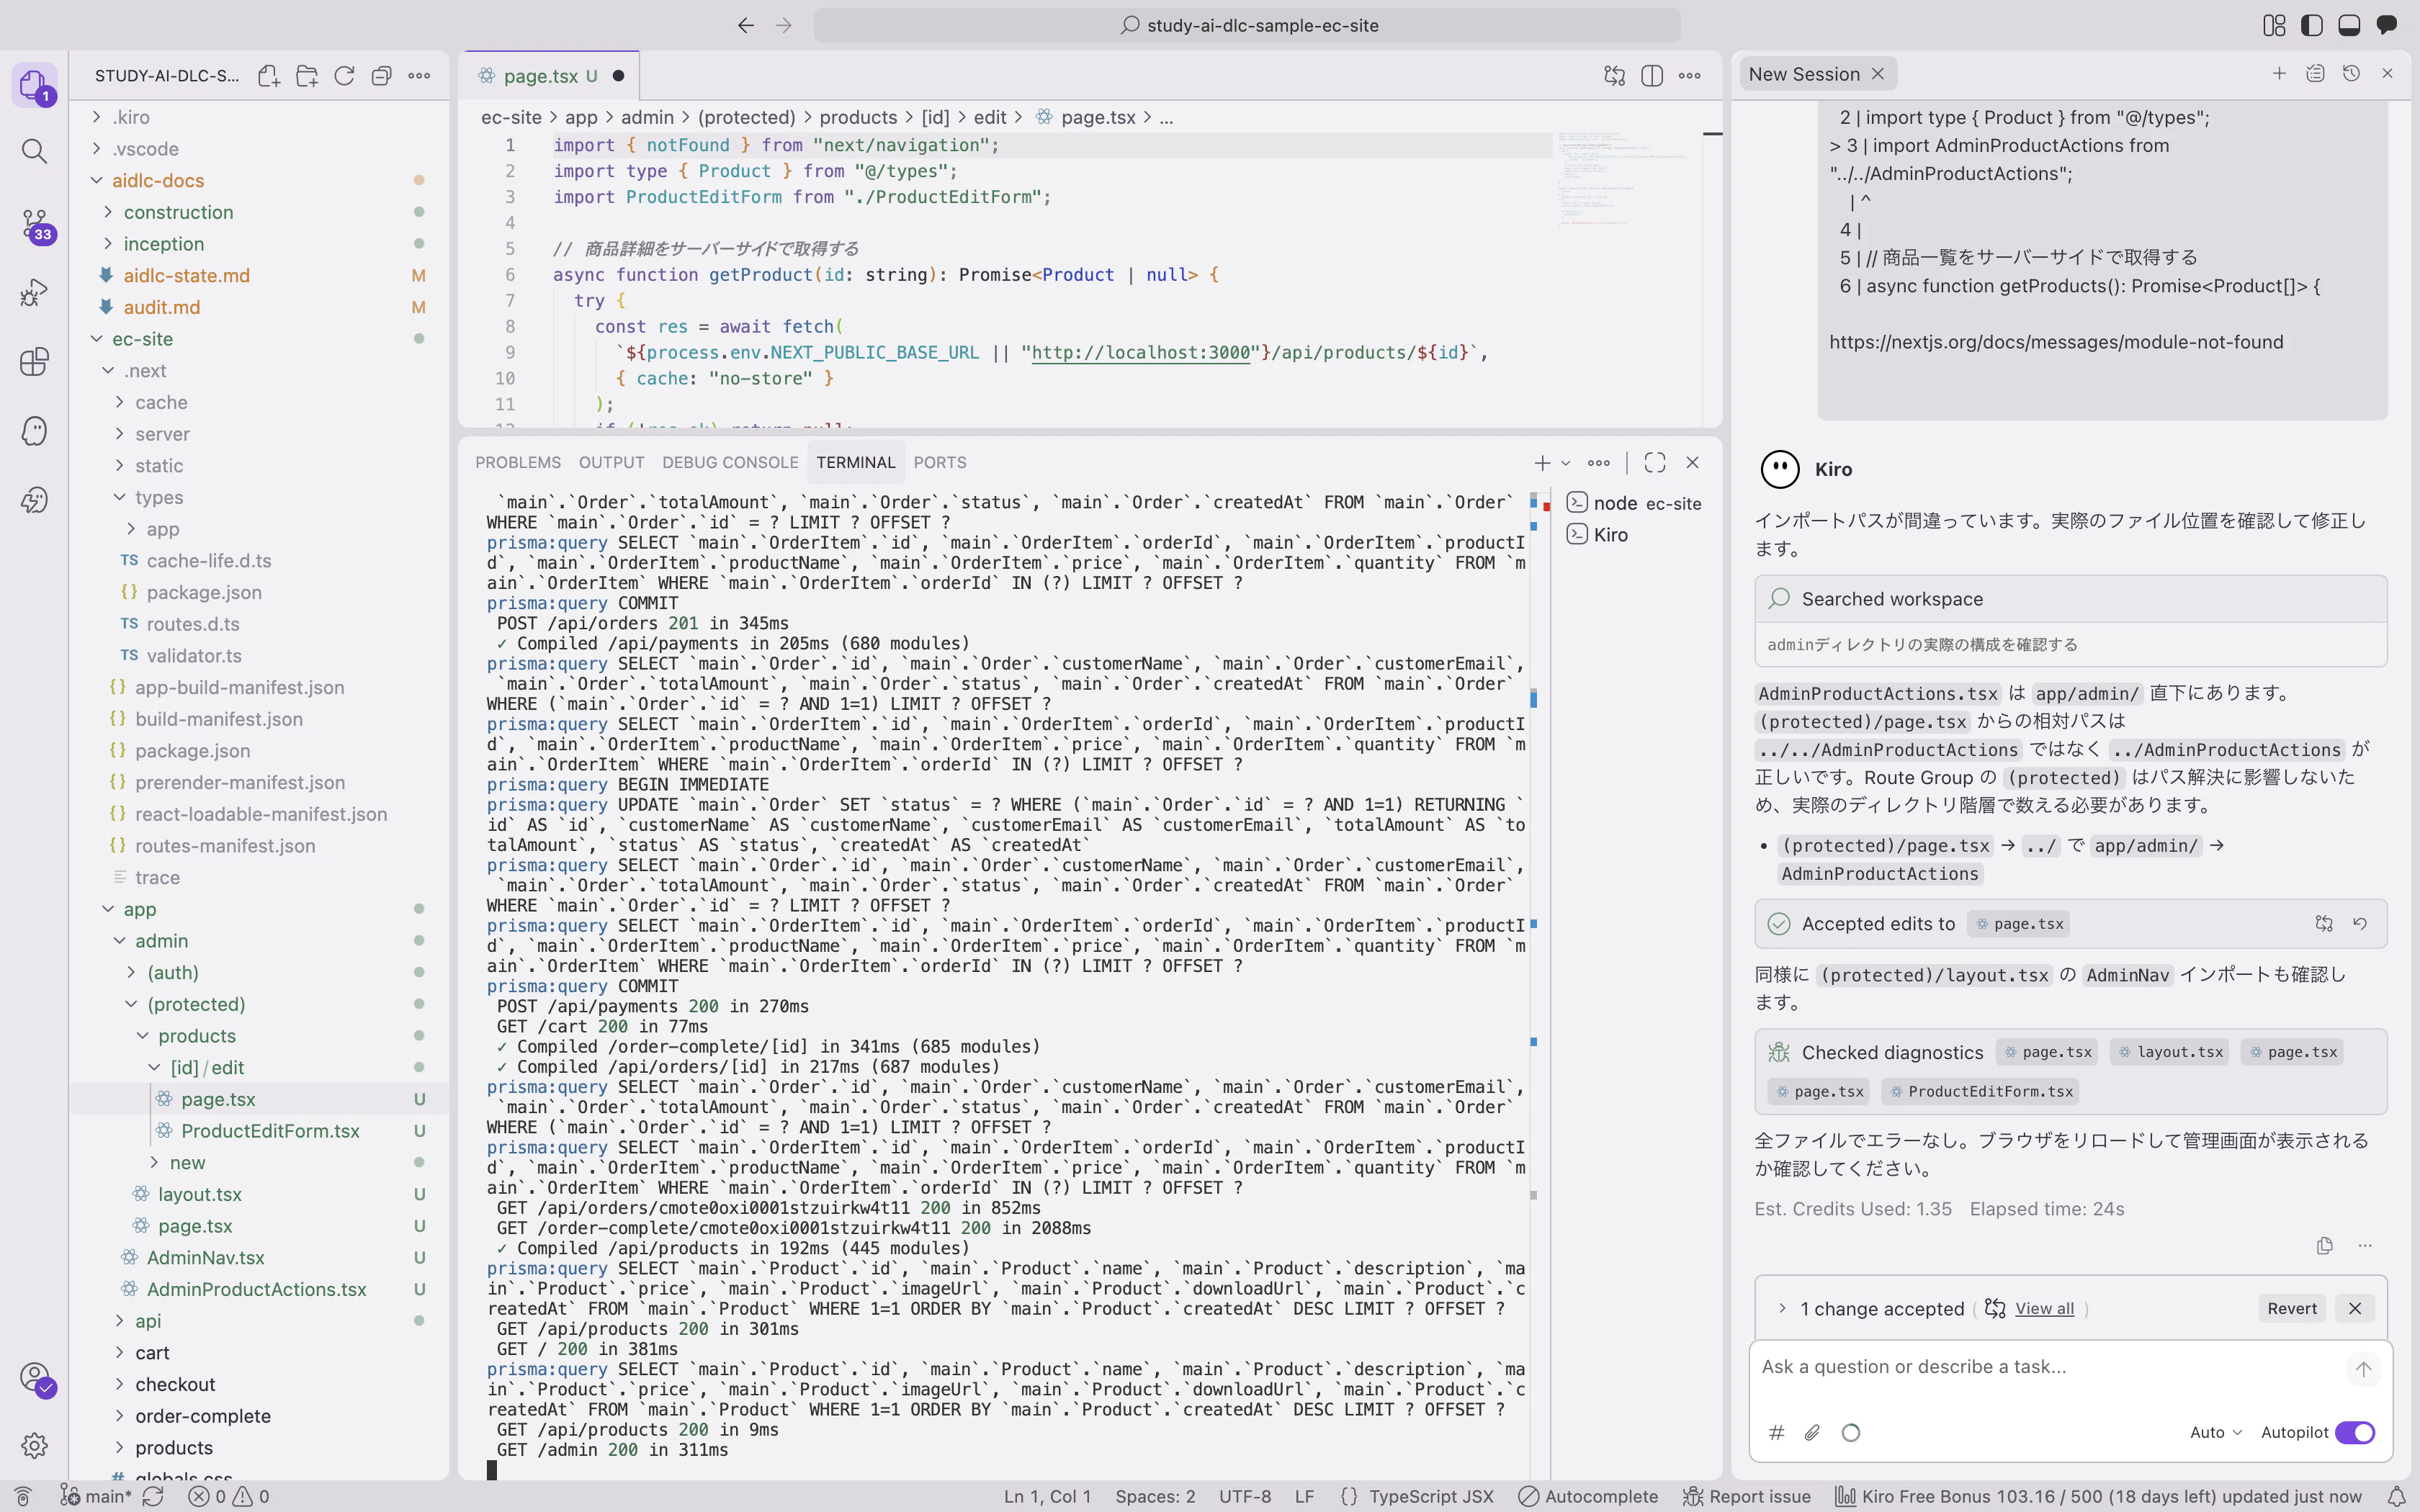The height and width of the screenshot is (1512, 2420).
Task: Open the Search view in the activity bar
Action: pos(34,151)
